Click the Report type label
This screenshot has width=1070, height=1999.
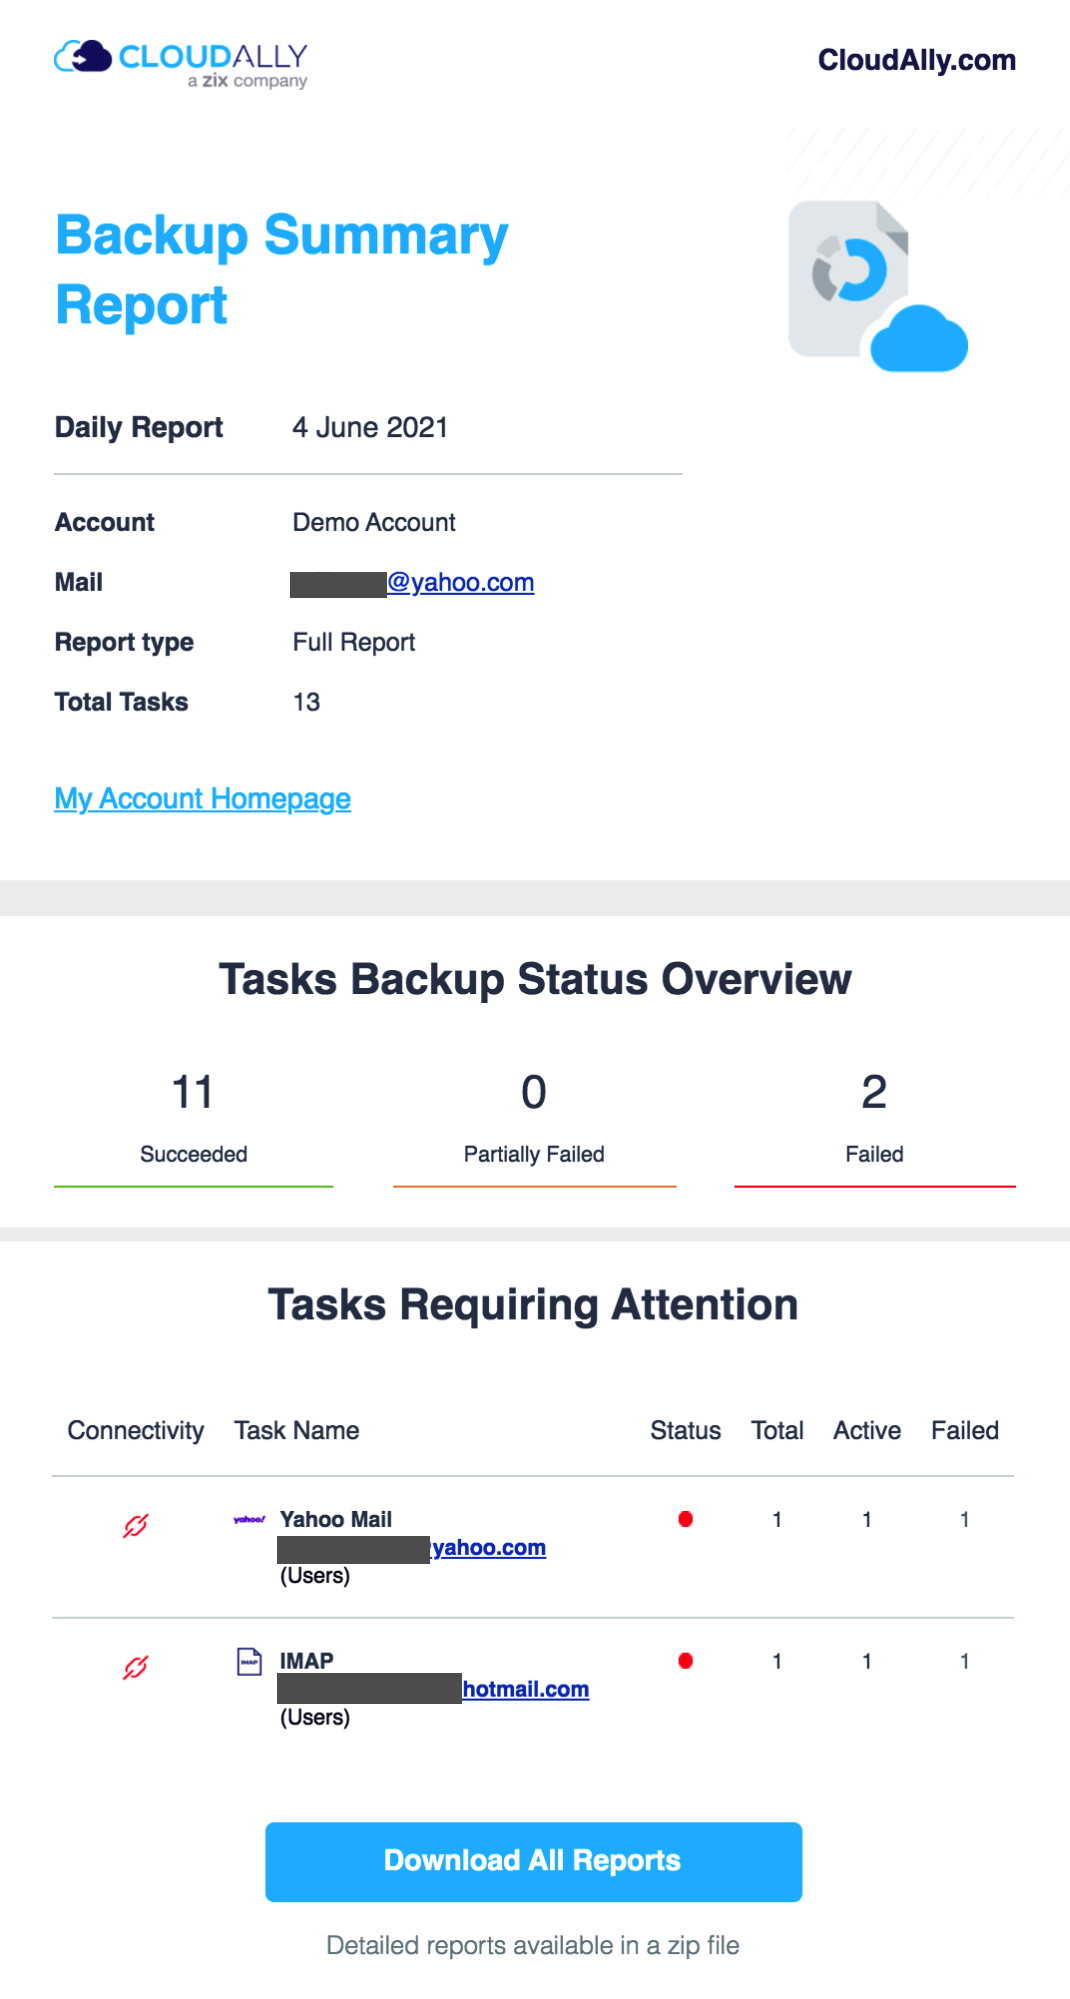pyautogui.click(x=124, y=642)
